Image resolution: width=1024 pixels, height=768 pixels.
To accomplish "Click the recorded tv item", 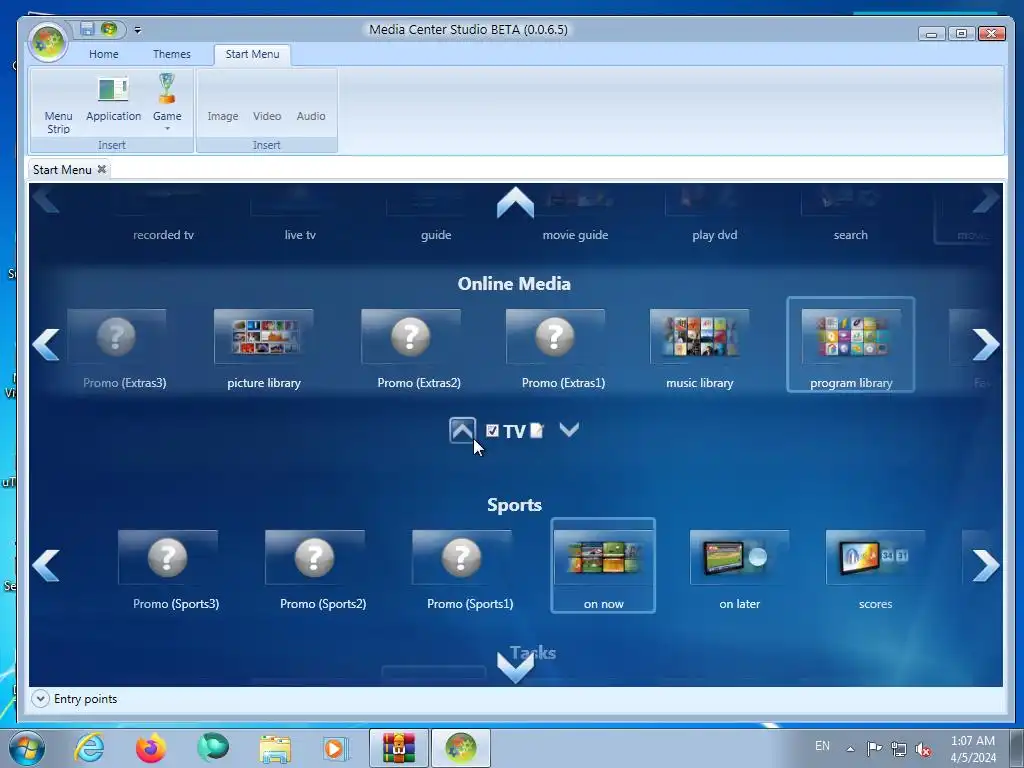I will pos(163,234).
